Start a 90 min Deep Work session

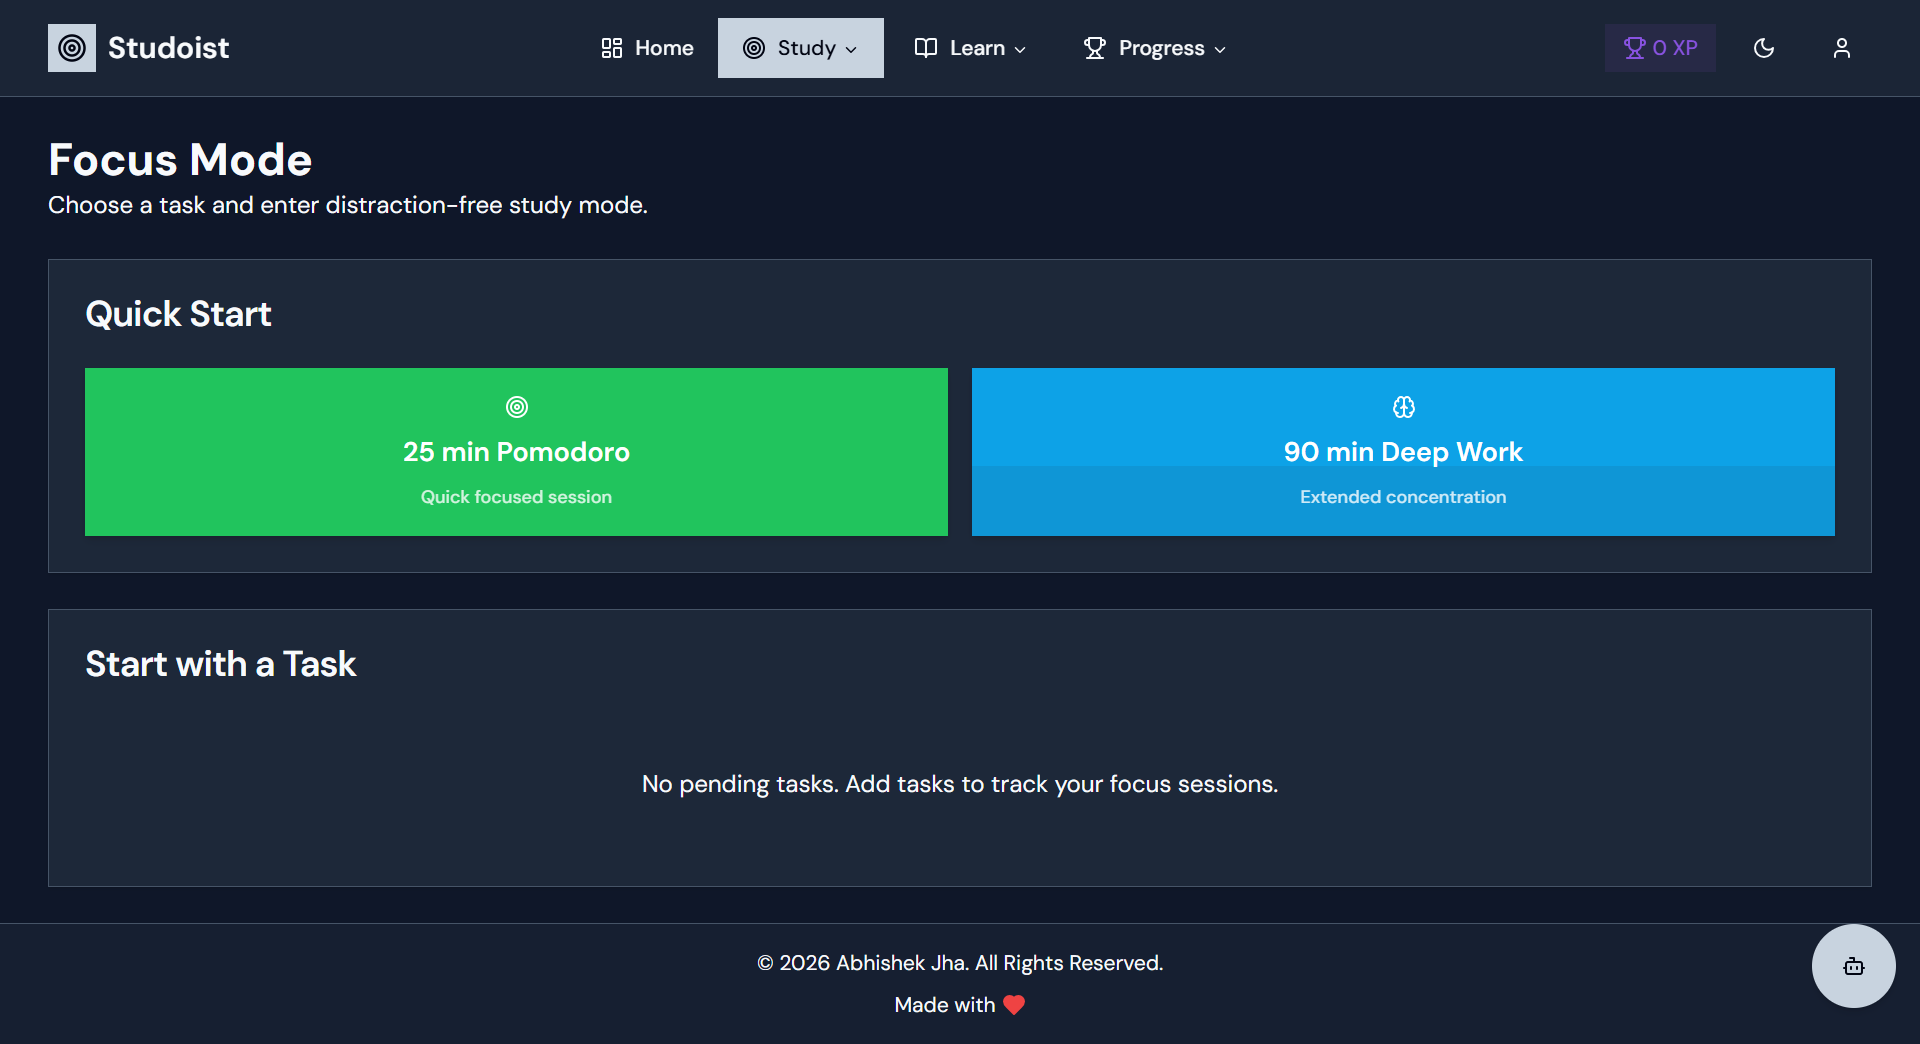(1403, 451)
